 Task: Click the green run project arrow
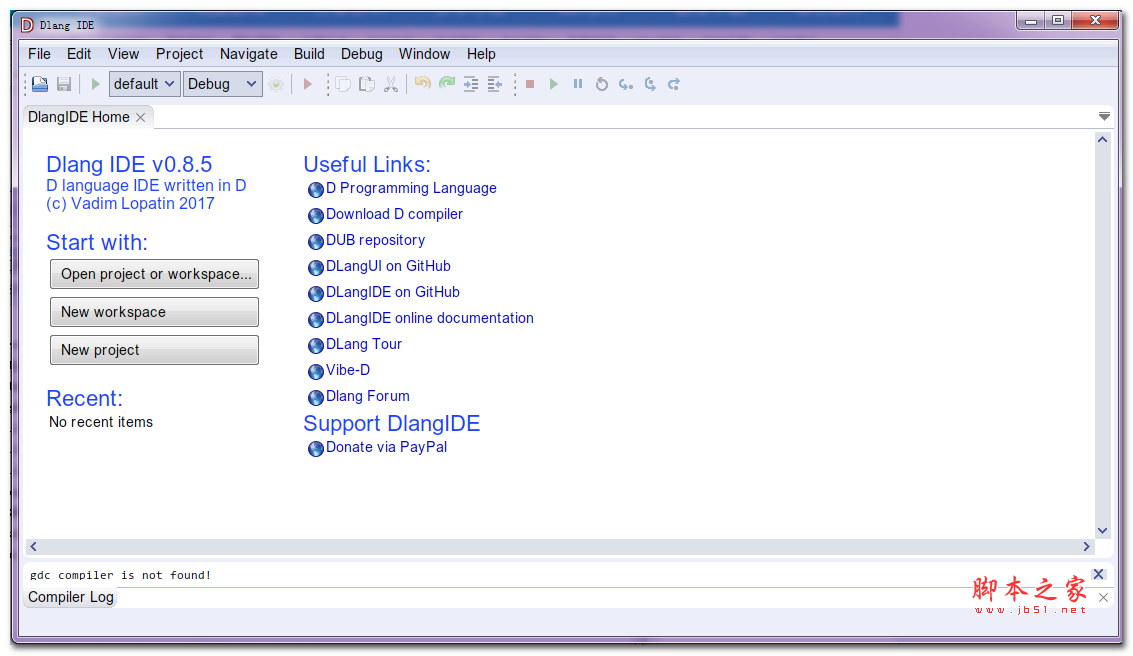[95, 84]
